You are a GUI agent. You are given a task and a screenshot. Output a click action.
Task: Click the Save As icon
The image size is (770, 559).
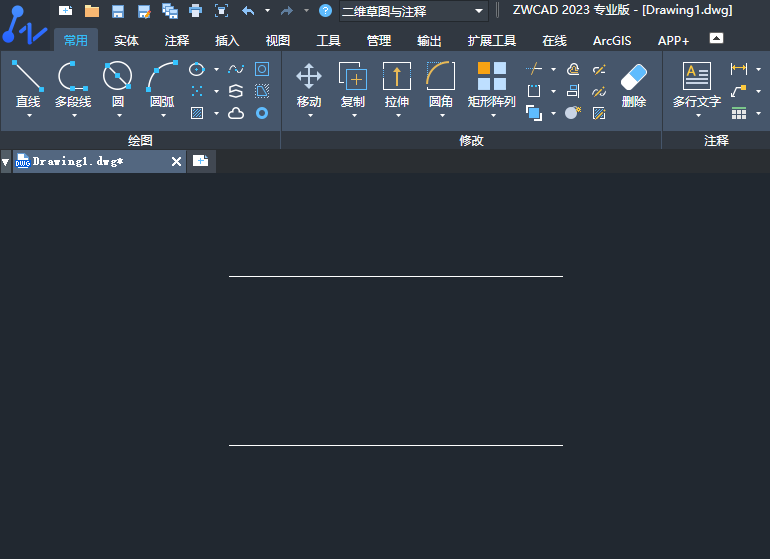(x=144, y=11)
